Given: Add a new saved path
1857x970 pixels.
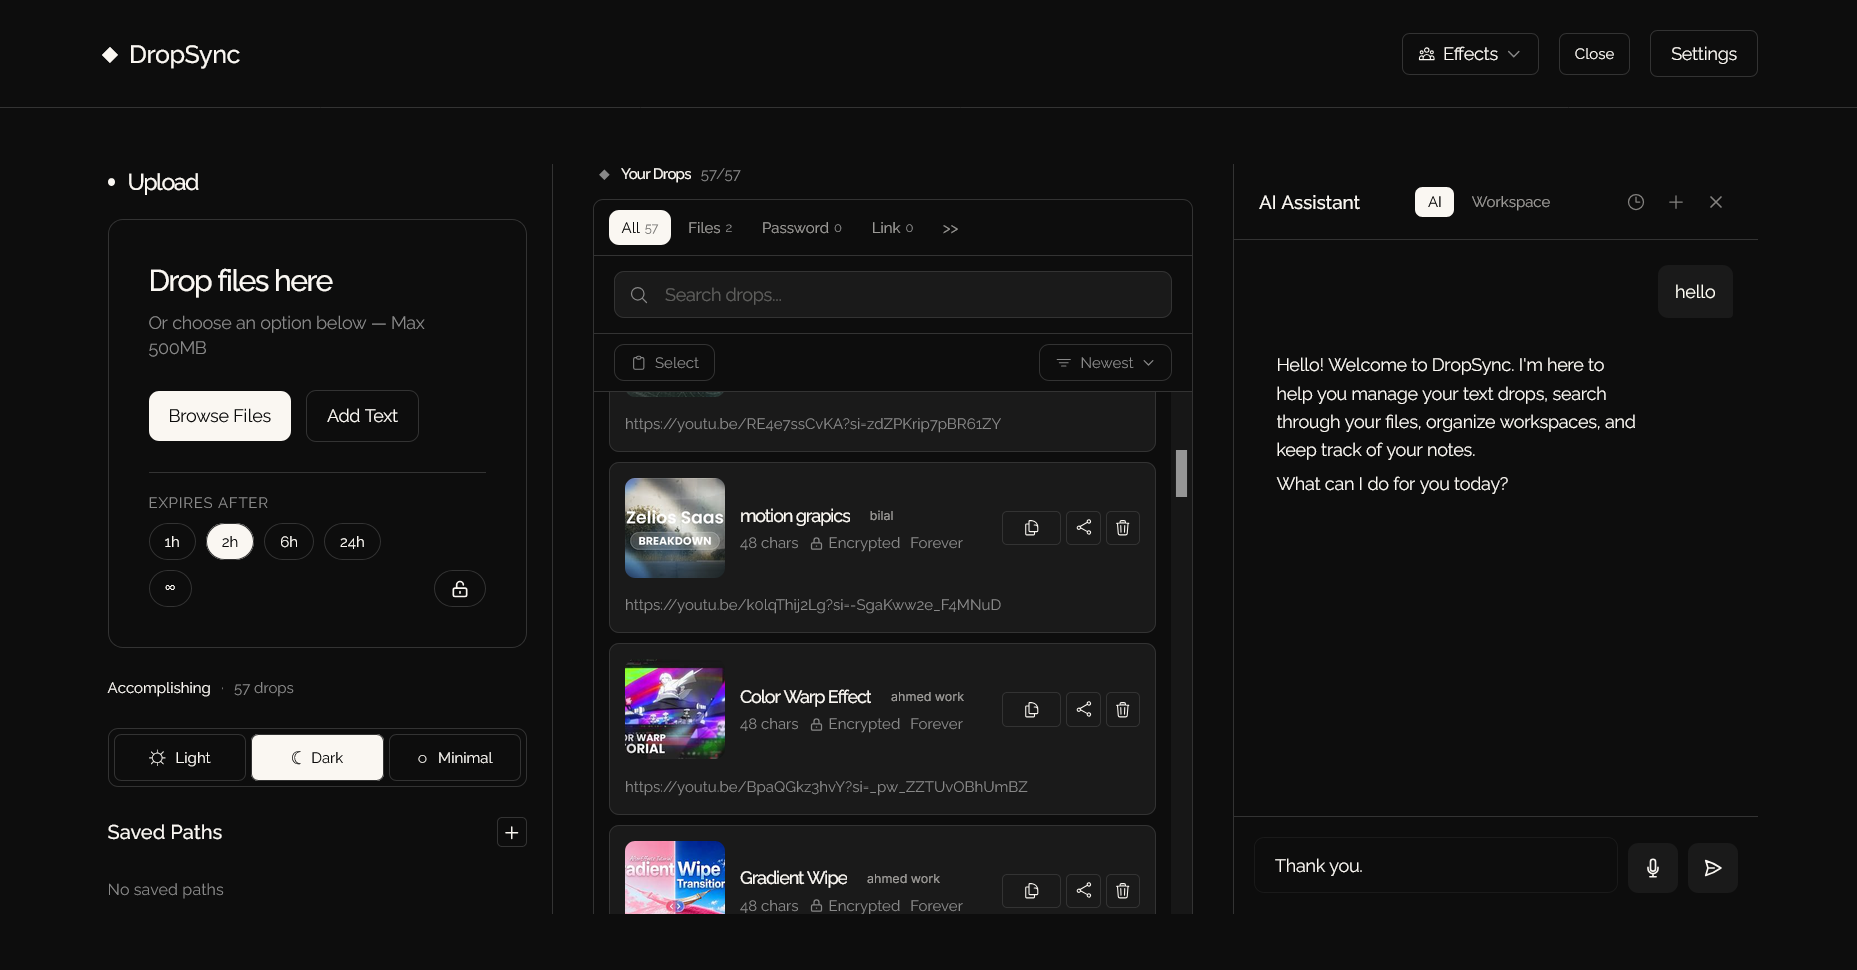Looking at the screenshot, I should [x=512, y=832].
